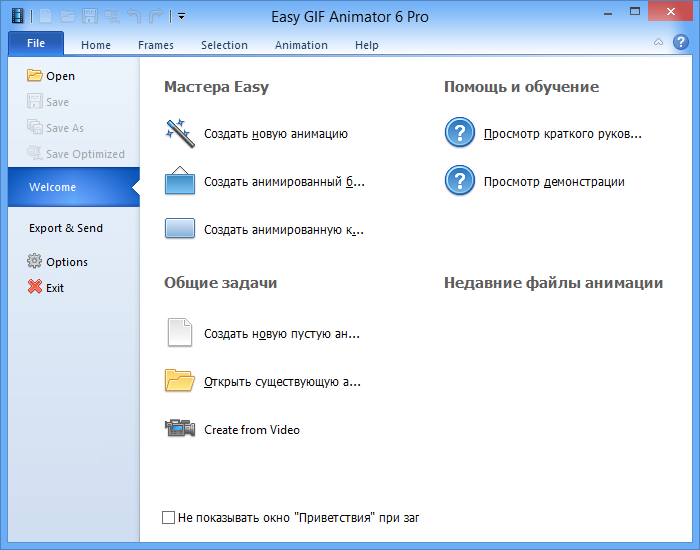
Task: Click the Save label in File menu
Action: pos(57,102)
